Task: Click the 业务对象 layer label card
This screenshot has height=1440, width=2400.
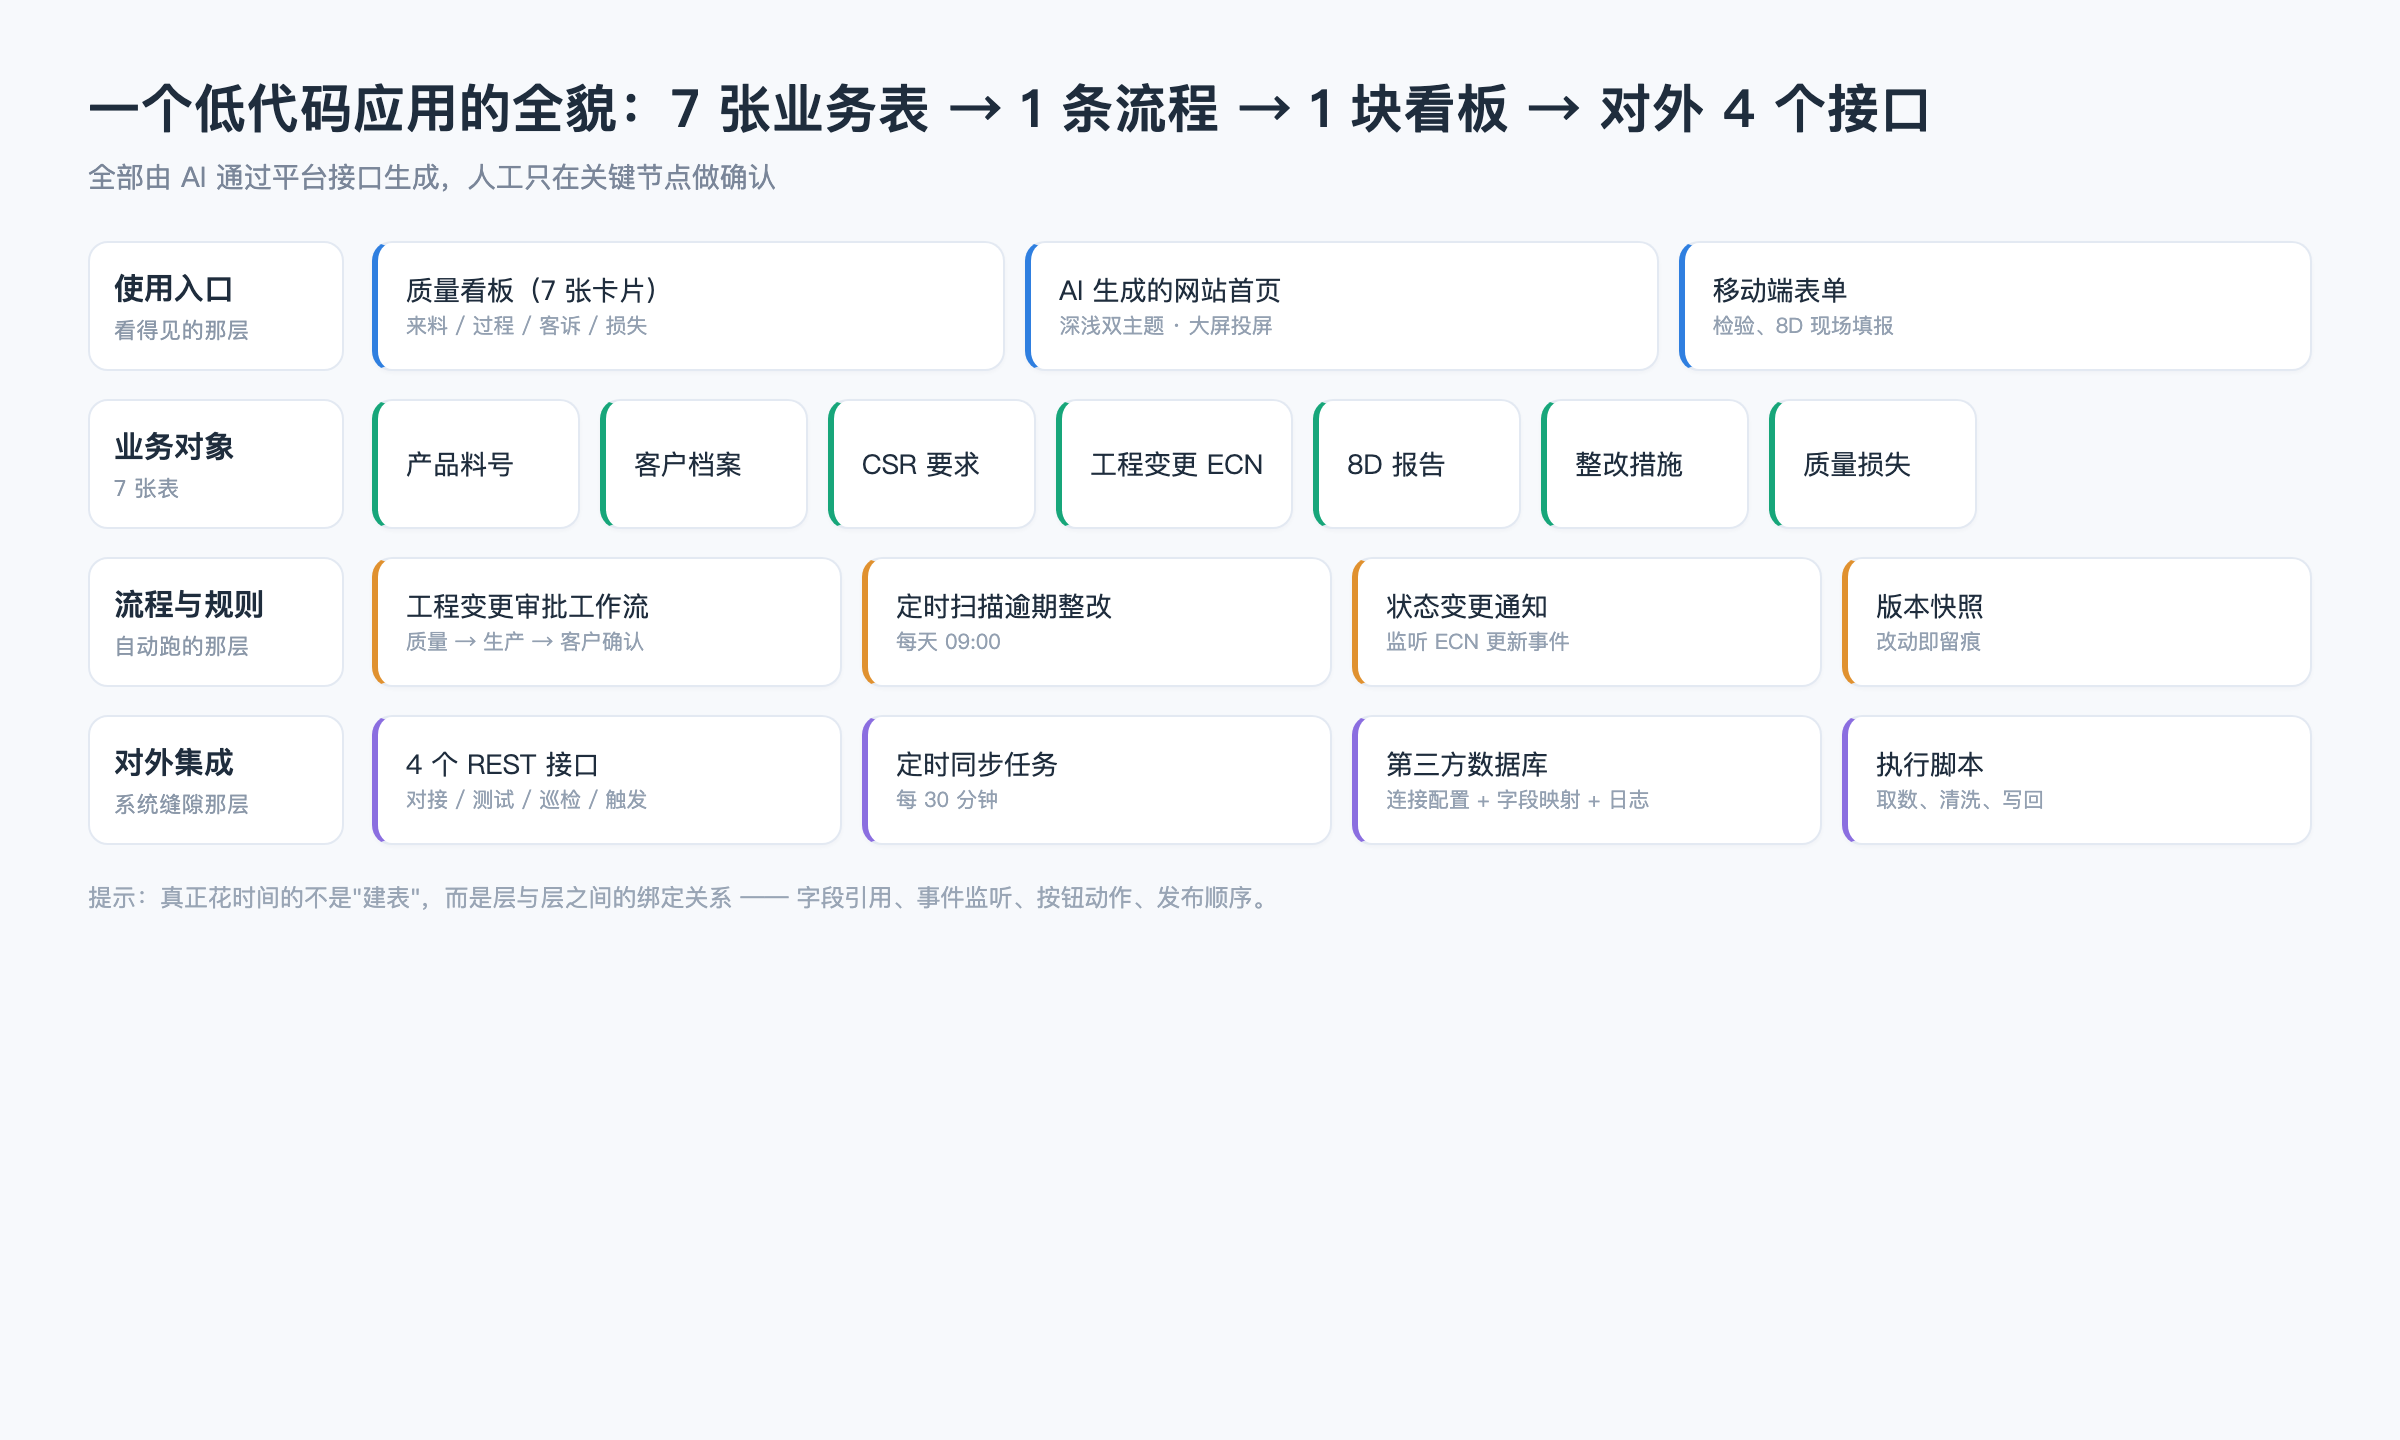Action: click(x=216, y=464)
